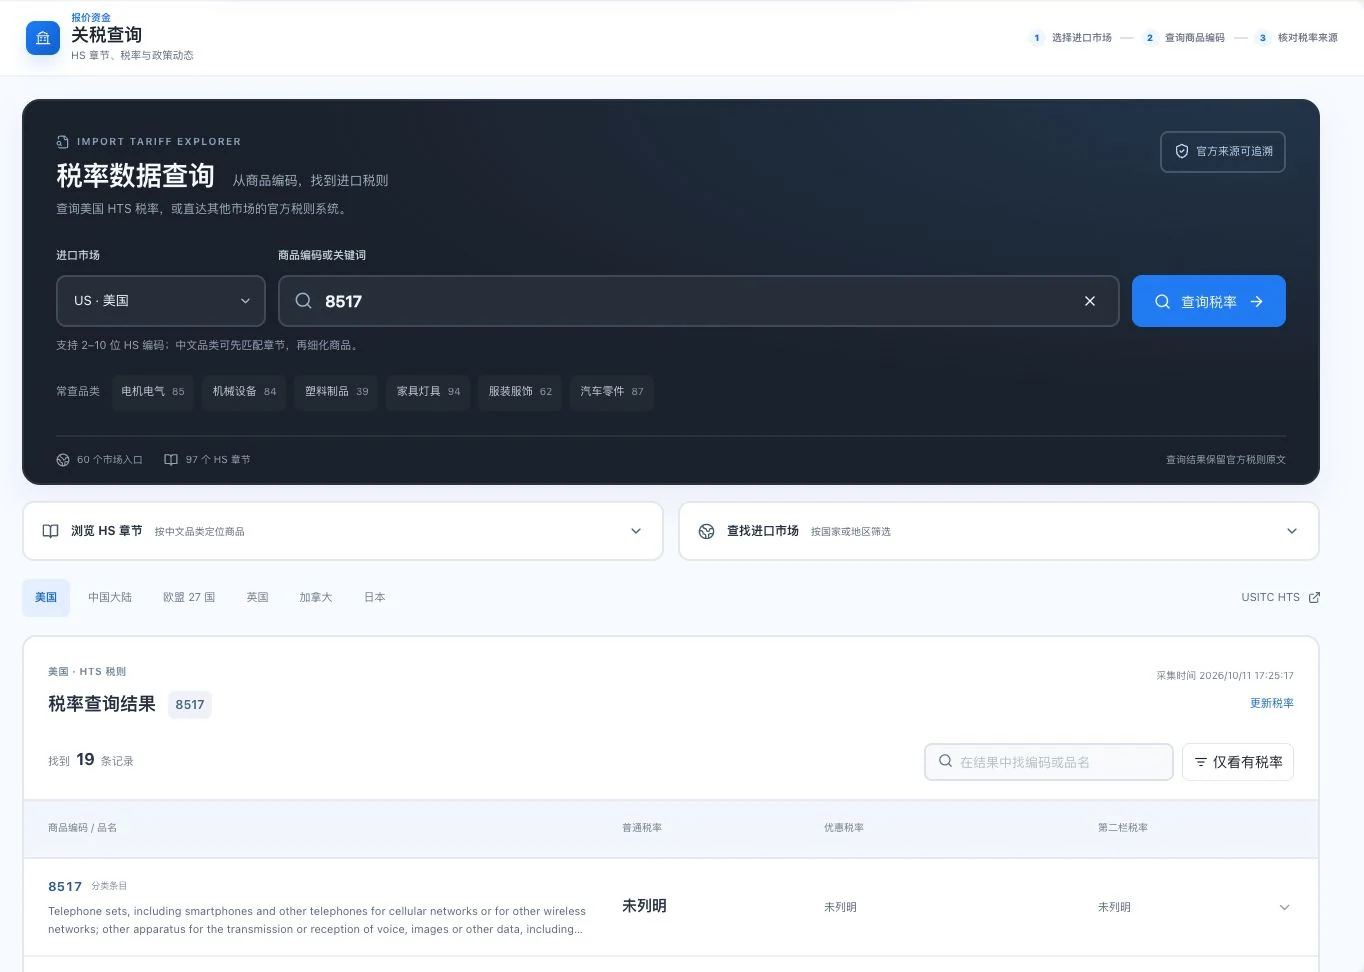Image resolution: width=1364 pixels, height=972 pixels.
Task: Select the 日本 market tab
Action: click(x=375, y=597)
